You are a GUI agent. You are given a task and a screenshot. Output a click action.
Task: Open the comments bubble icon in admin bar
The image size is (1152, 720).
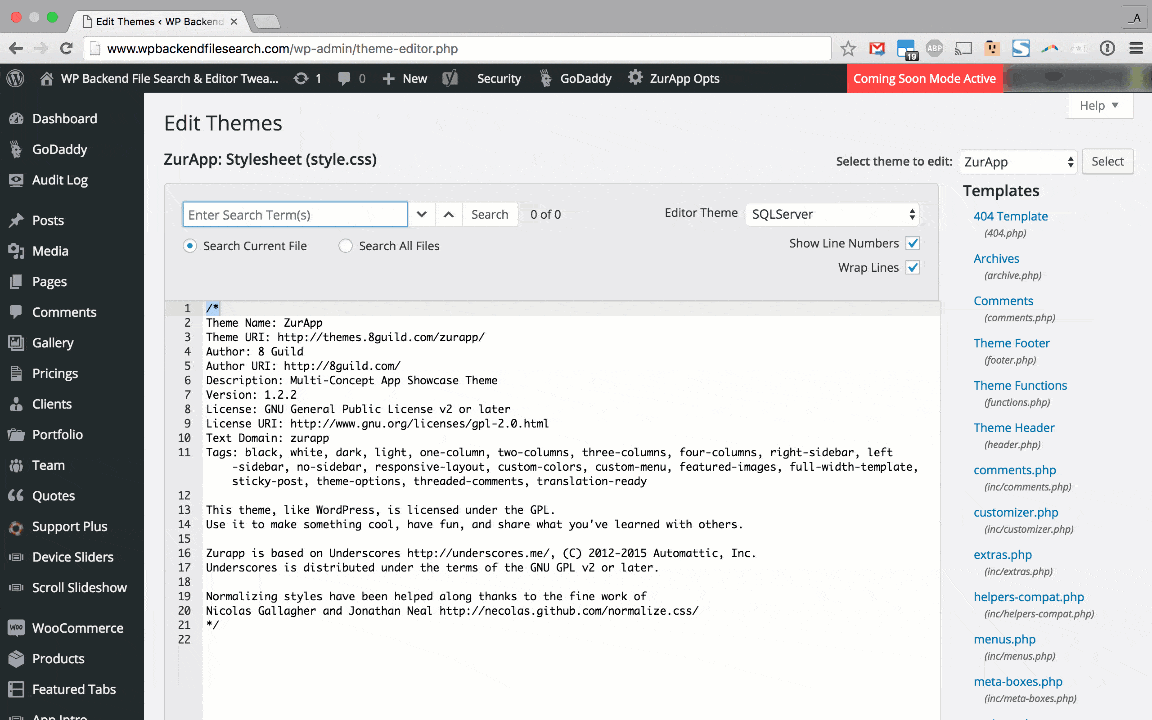coord(343,78)
